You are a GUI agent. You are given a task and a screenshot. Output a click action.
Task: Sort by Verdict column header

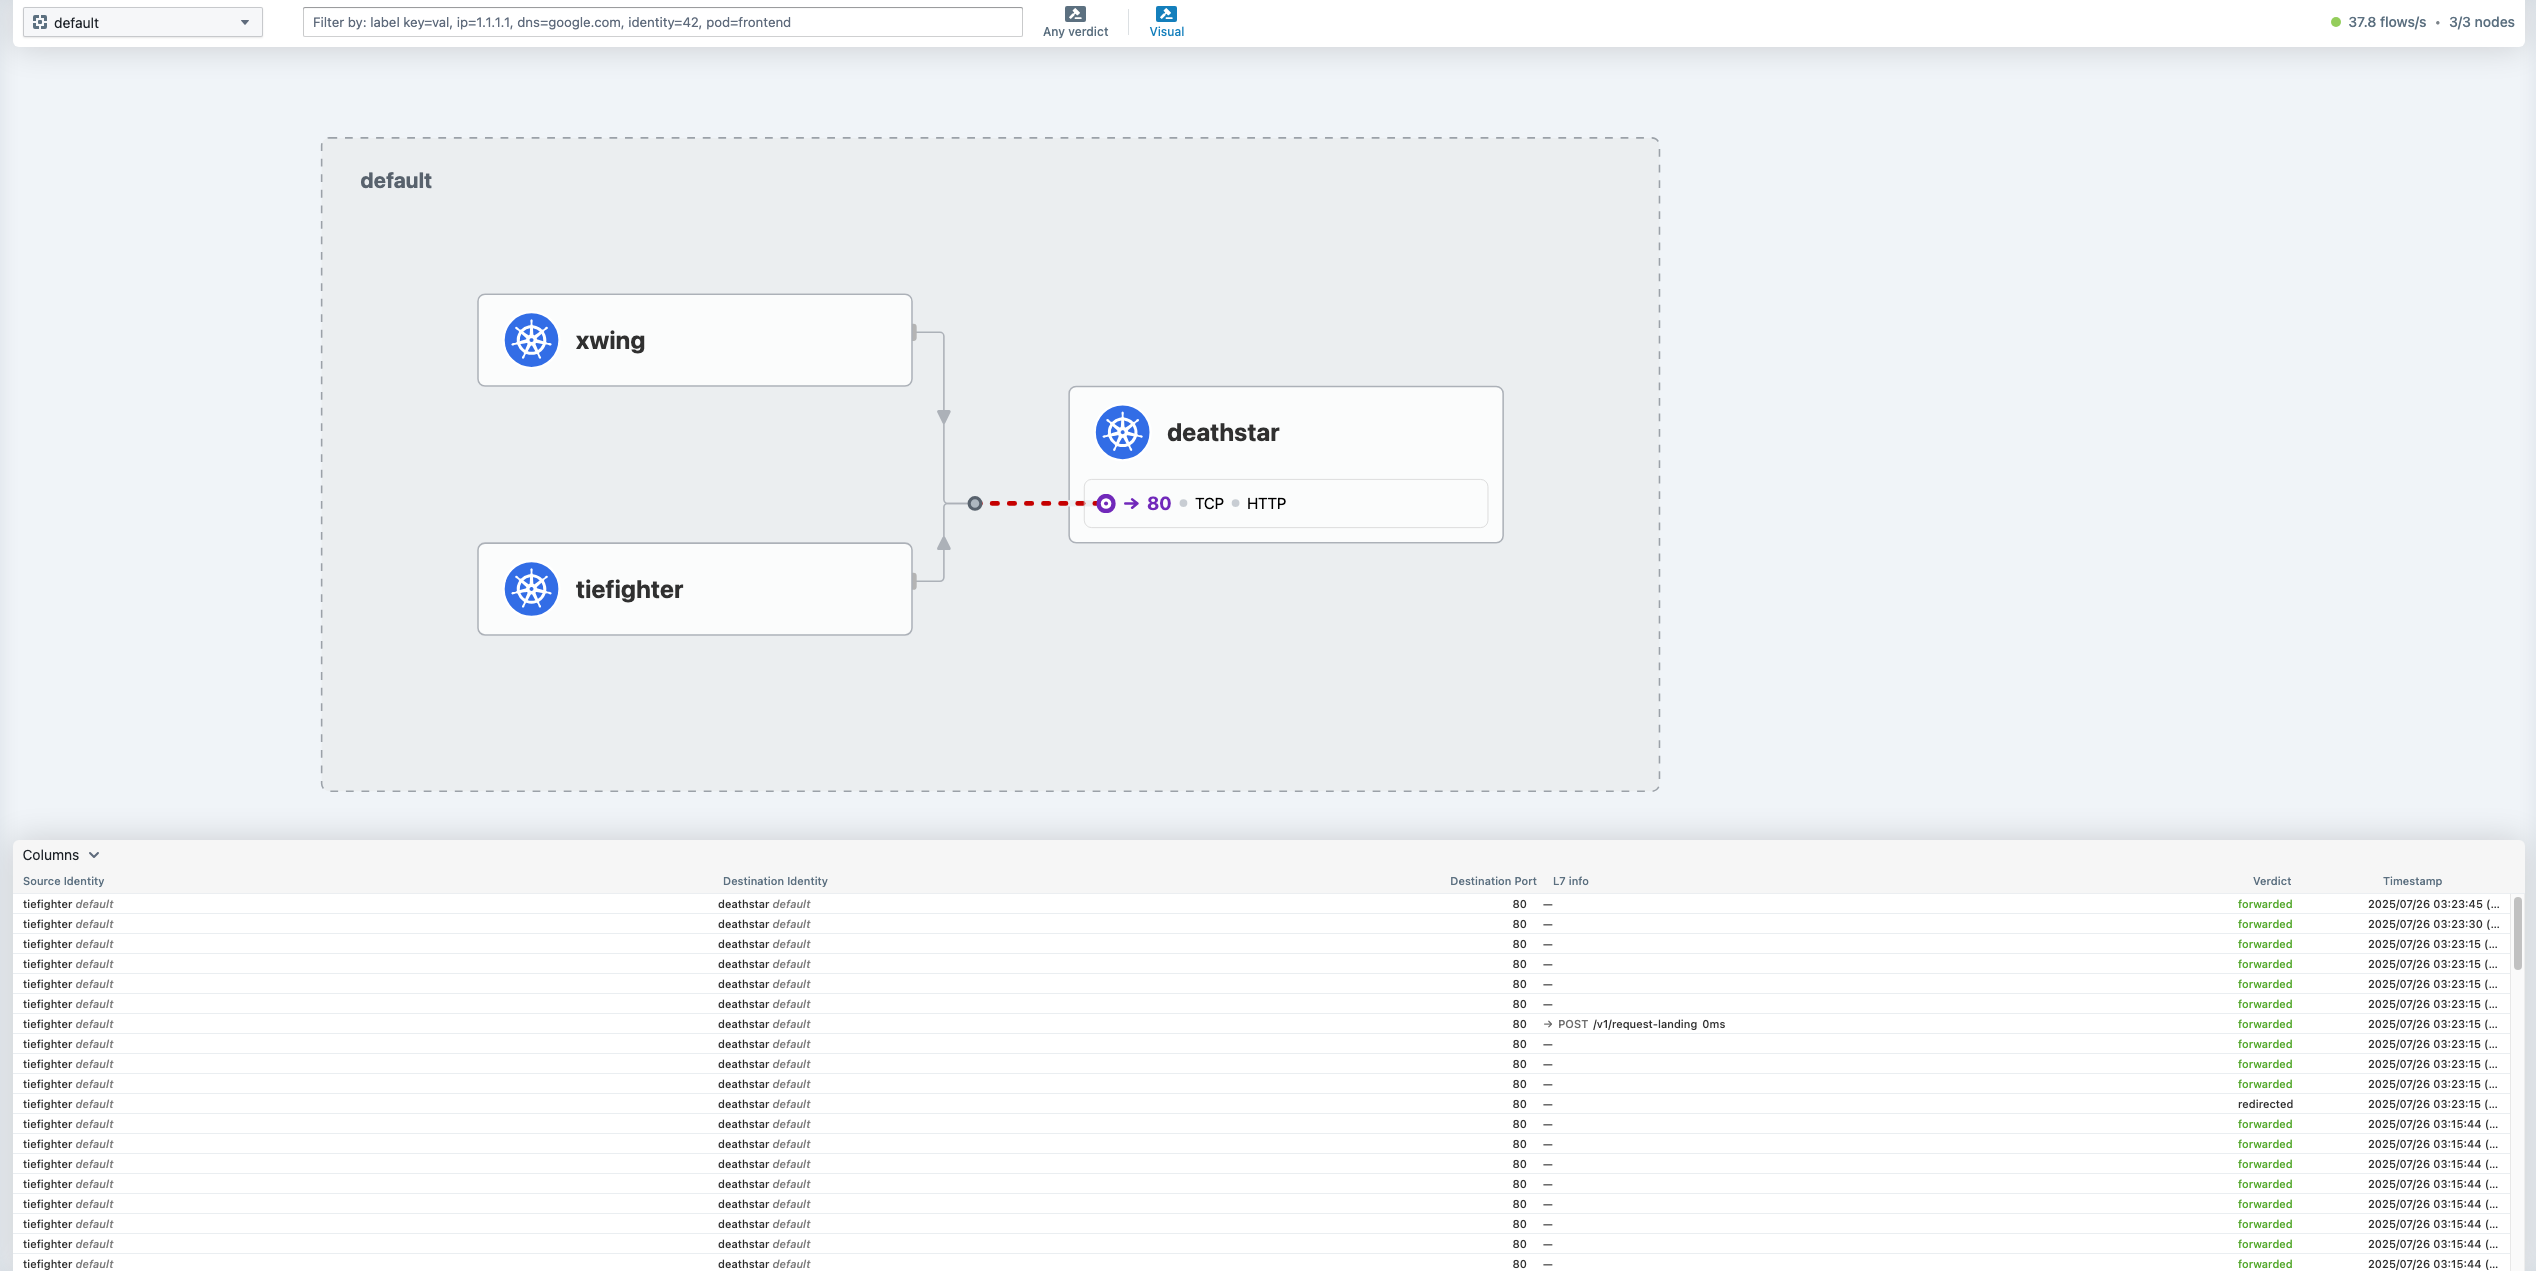pyautogui.click(x=2271, y=881)
